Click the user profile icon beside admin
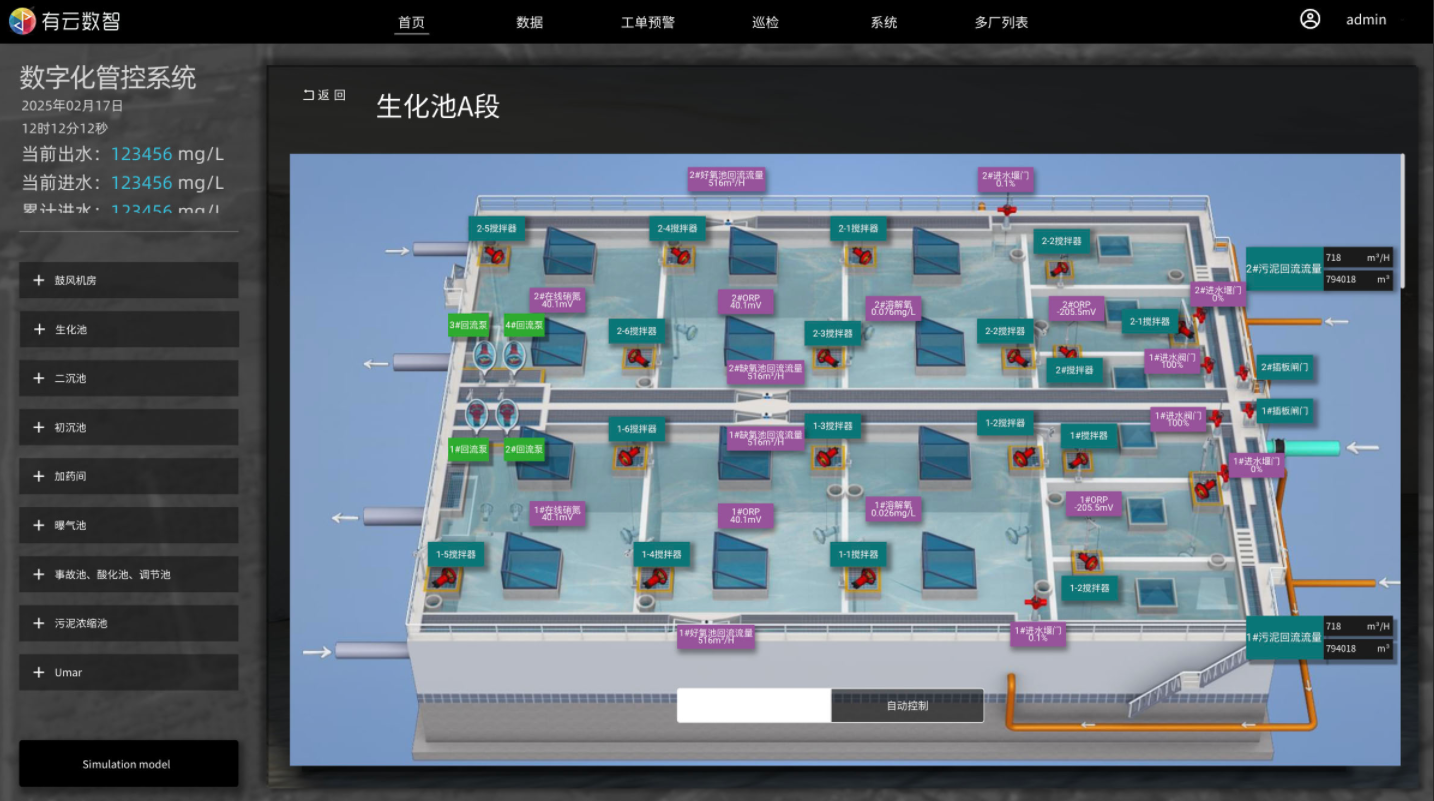The height and width of the screenshot is (801, 1434). (1310, 19)
